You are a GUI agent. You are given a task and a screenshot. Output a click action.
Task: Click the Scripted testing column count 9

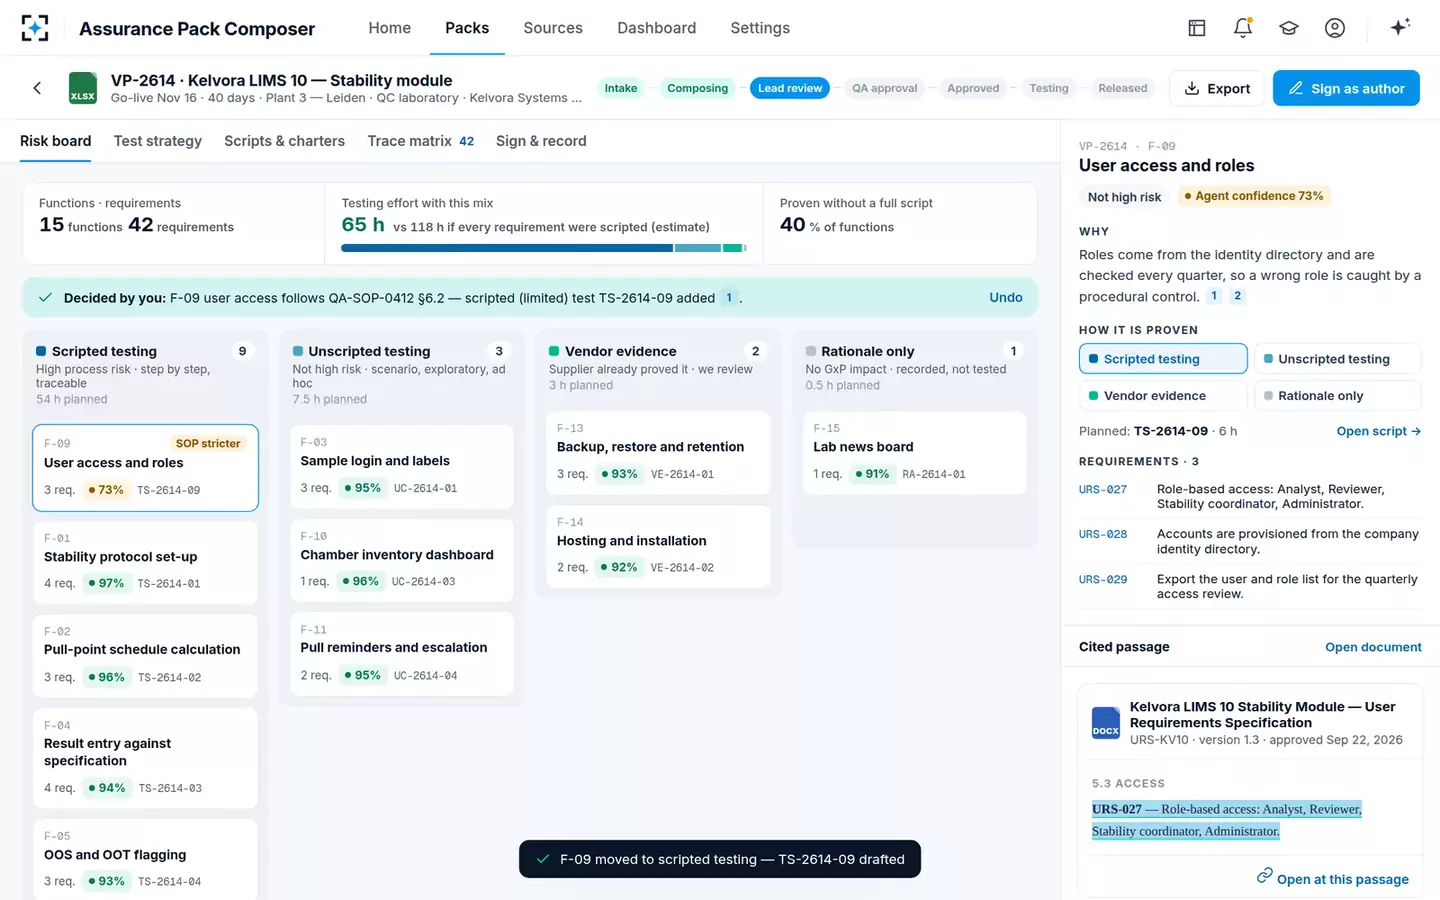(x=242, y=351)
